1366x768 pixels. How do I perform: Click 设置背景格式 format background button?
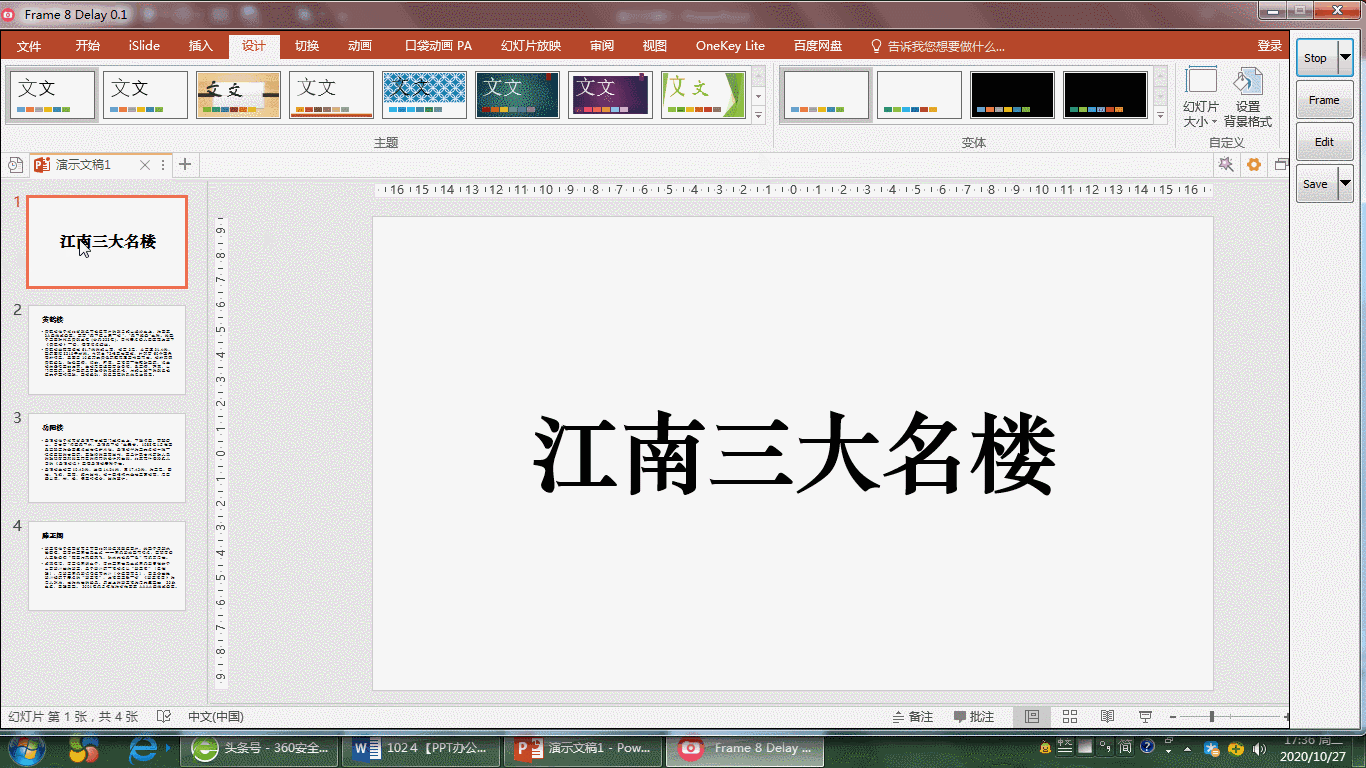click(1248, 98)
